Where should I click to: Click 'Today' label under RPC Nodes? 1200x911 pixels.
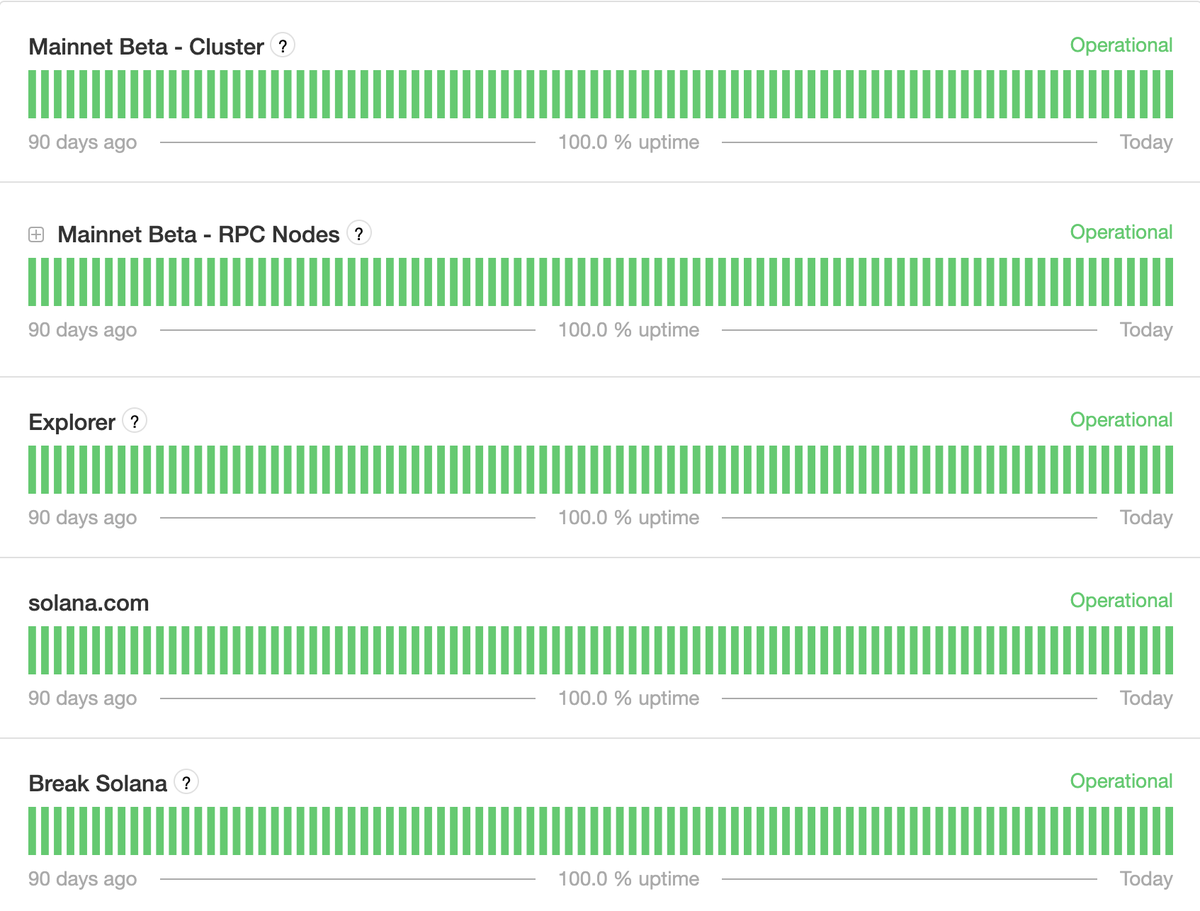click(1146, 330)
